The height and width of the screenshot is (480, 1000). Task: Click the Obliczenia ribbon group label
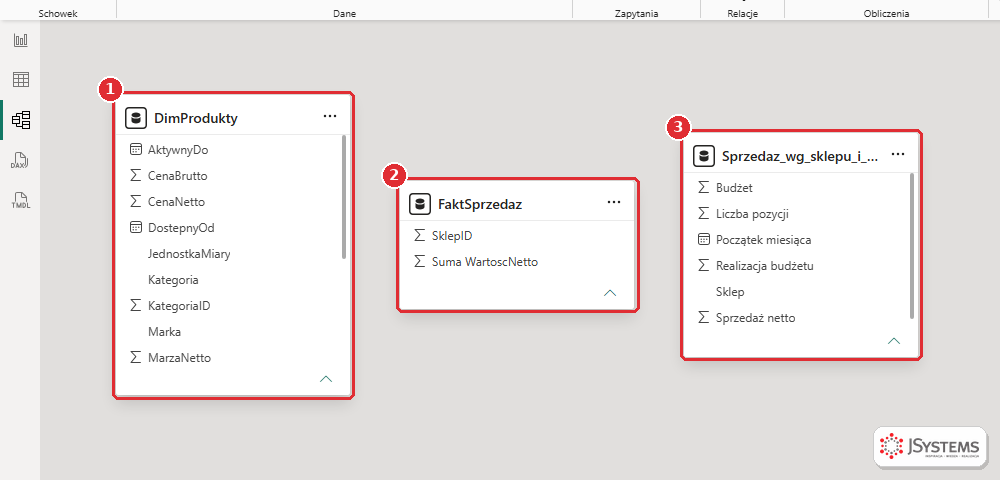click(886, 13)
